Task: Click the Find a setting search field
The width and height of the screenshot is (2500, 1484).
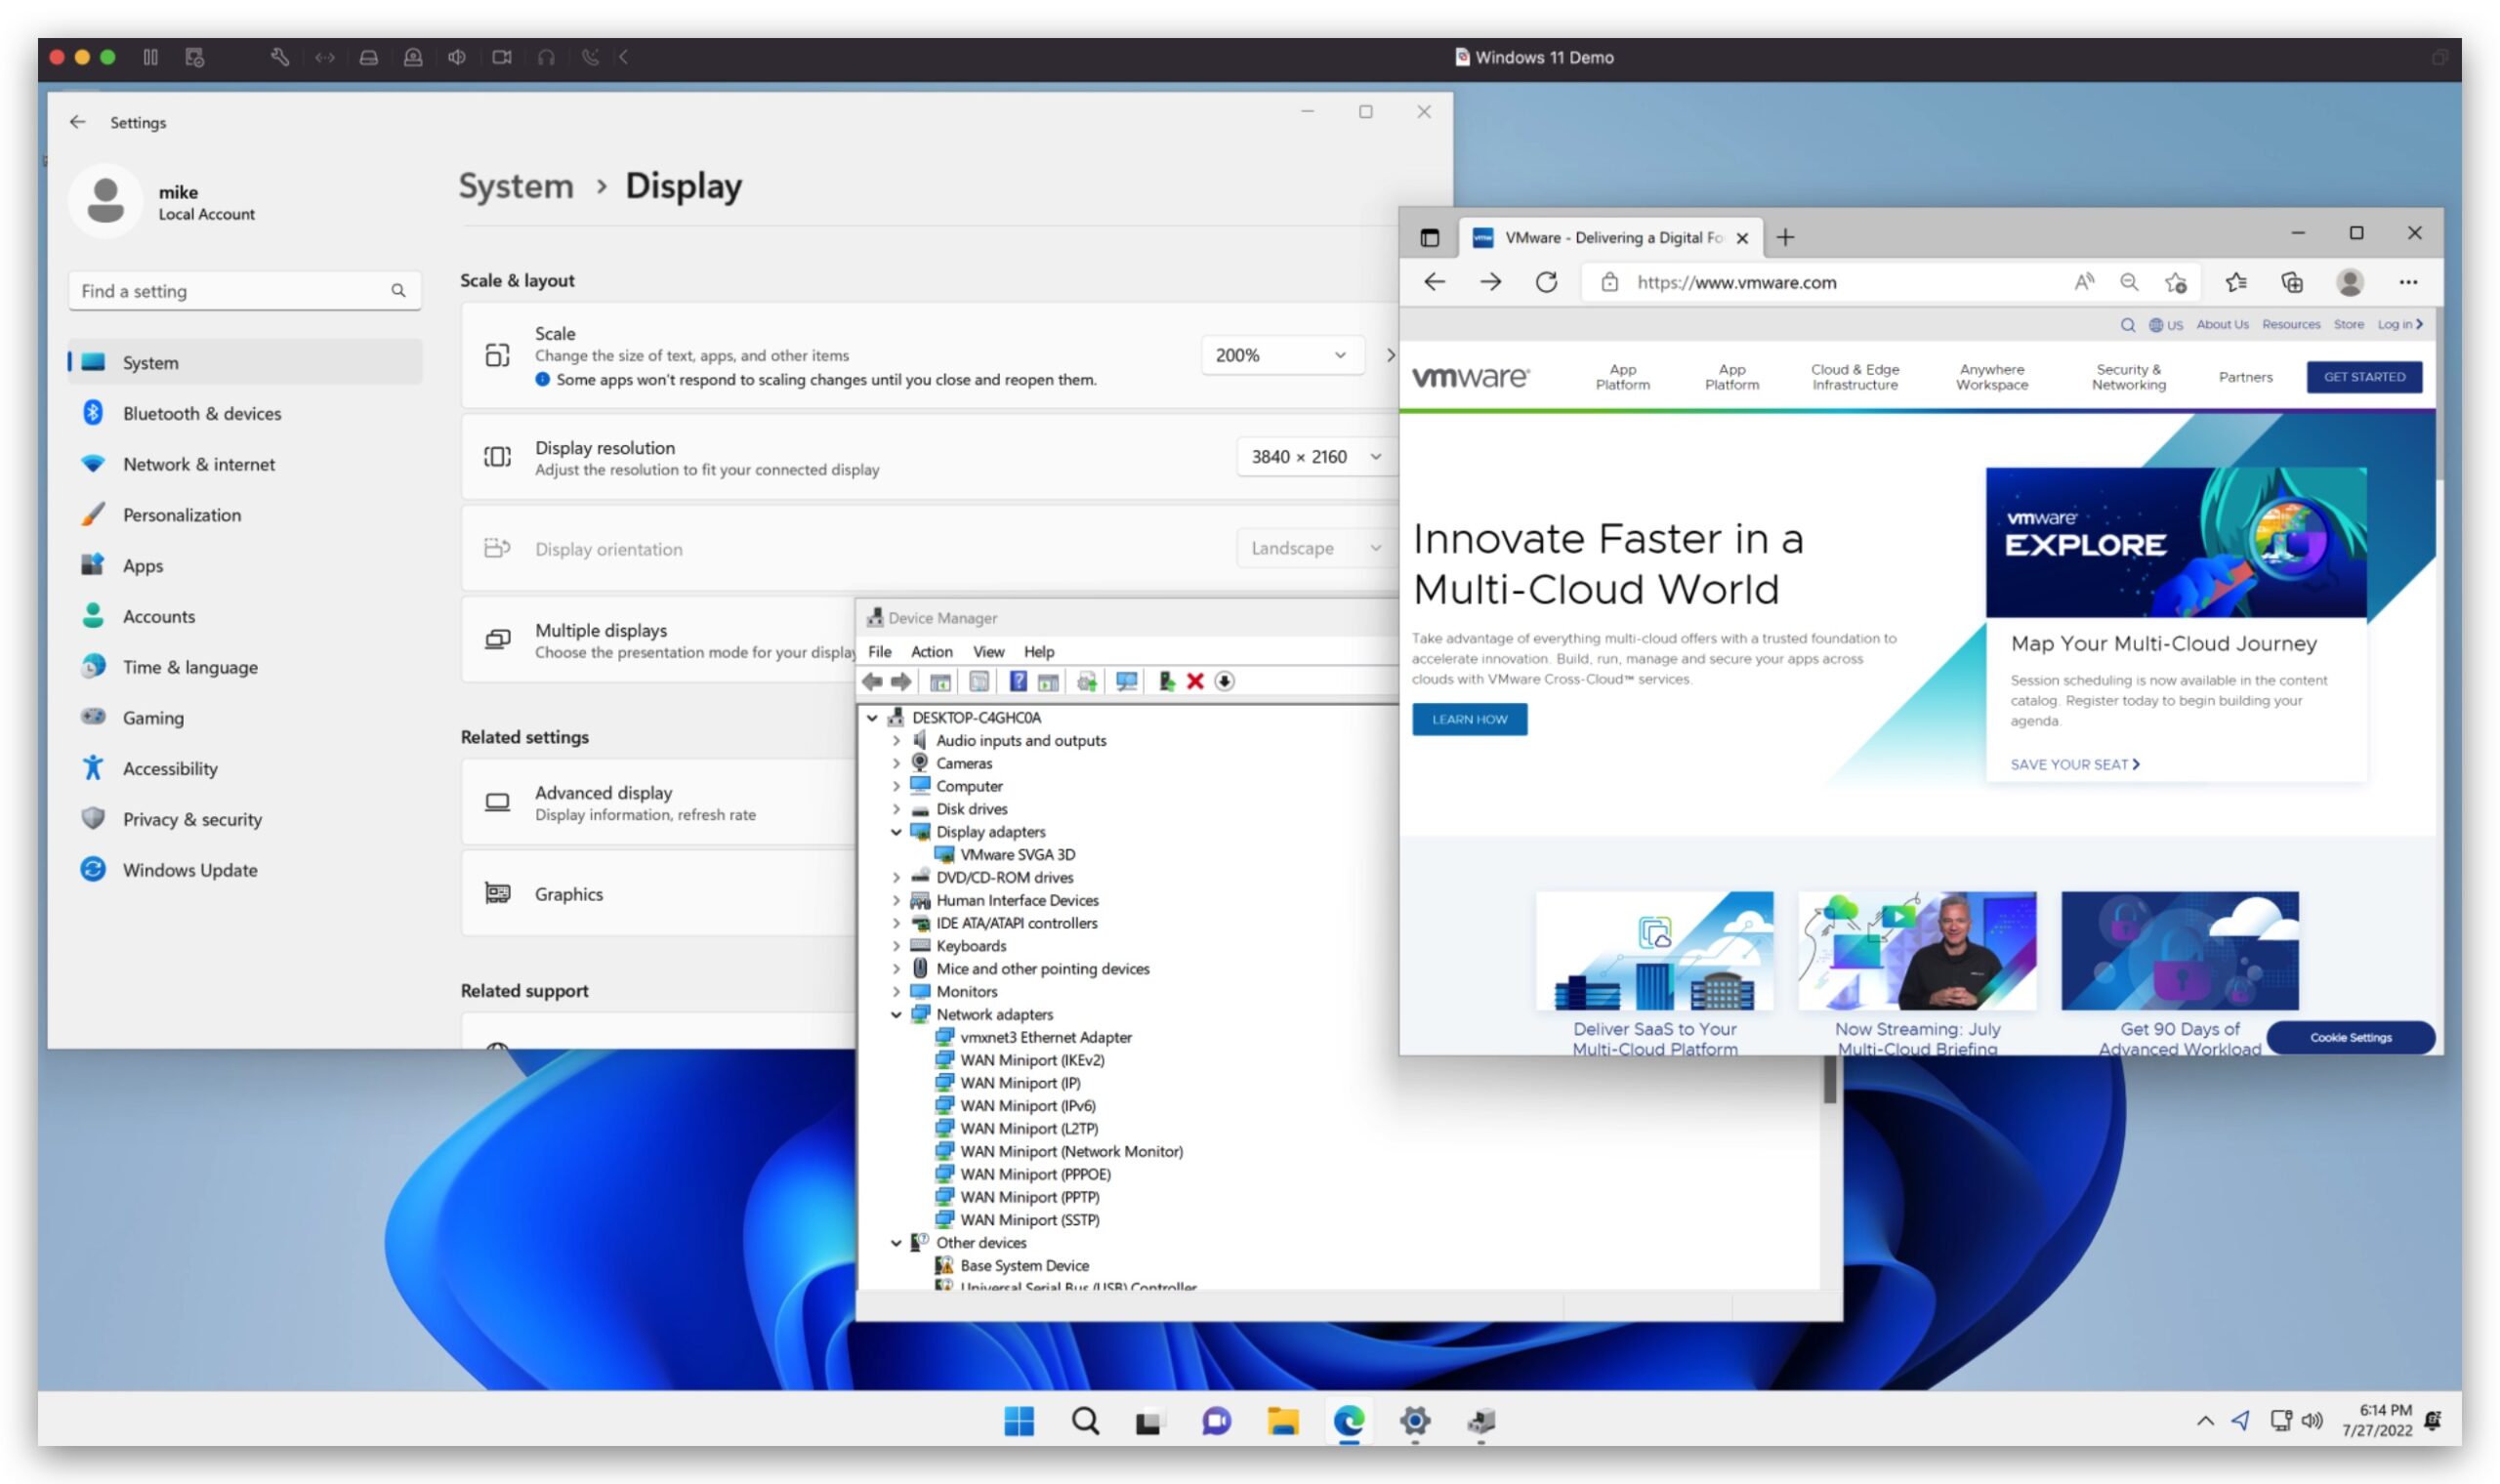Action: (x=244, y=290)
